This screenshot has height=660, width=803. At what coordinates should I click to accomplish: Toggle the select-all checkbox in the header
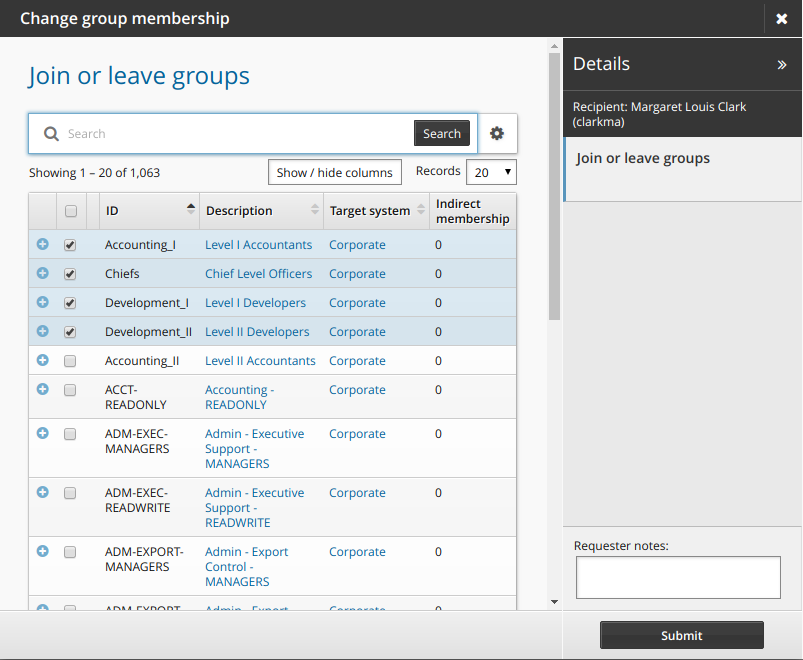click(x=70, y=211)
